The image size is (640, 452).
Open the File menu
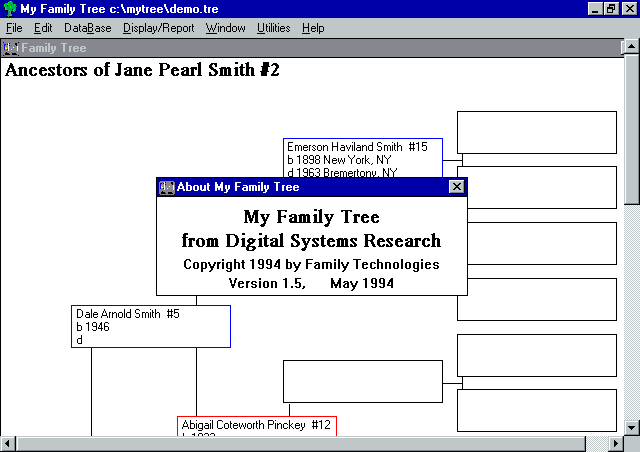pyautogui.click(x=14, y=28)
